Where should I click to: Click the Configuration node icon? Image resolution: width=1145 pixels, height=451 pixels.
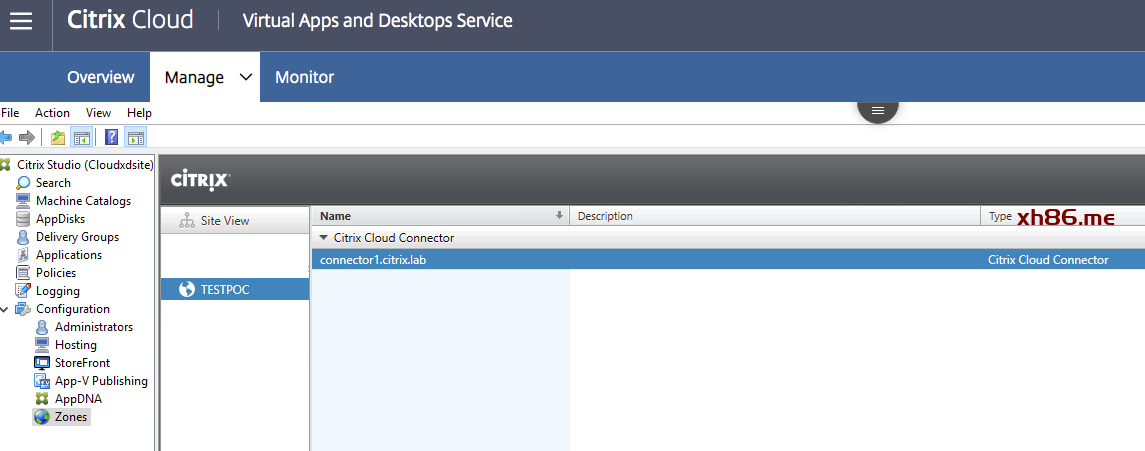[x=23, y=309]
